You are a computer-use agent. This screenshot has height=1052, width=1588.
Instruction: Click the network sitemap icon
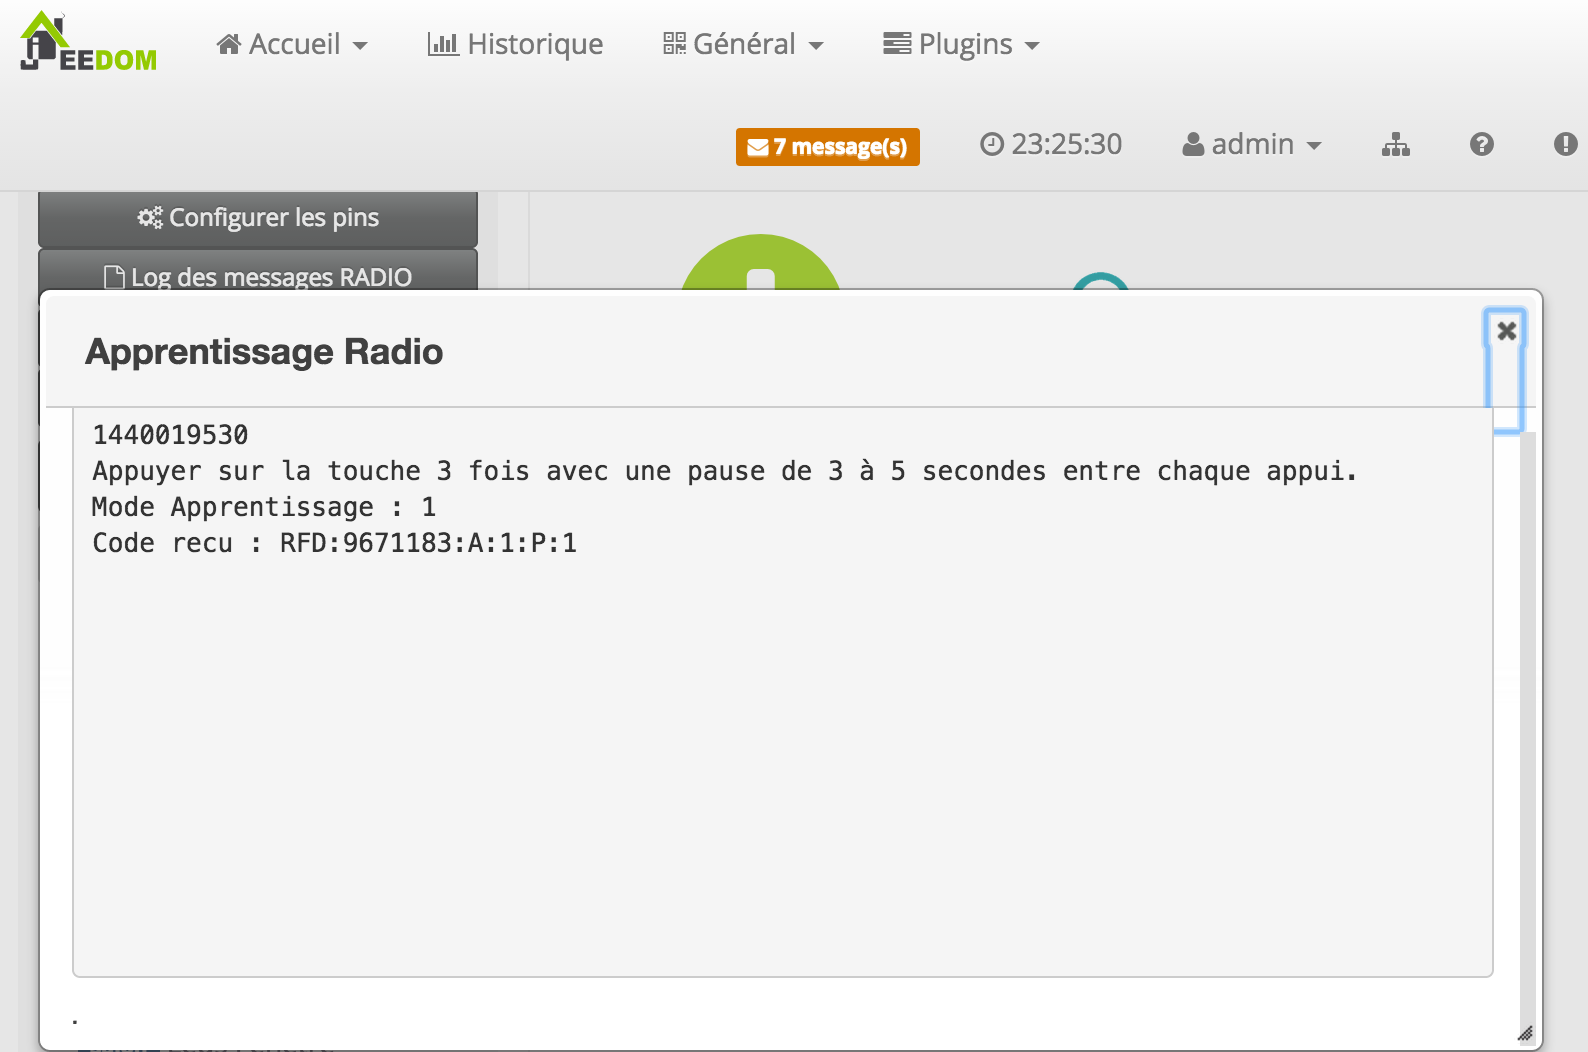1396,145
